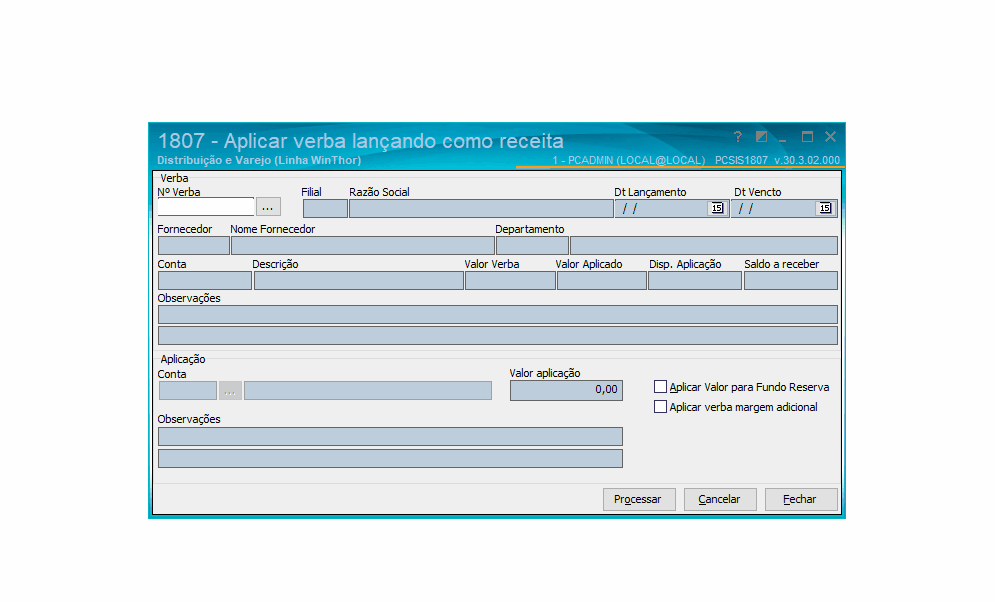Click the help question mark icon

click(x=737, y=136)
